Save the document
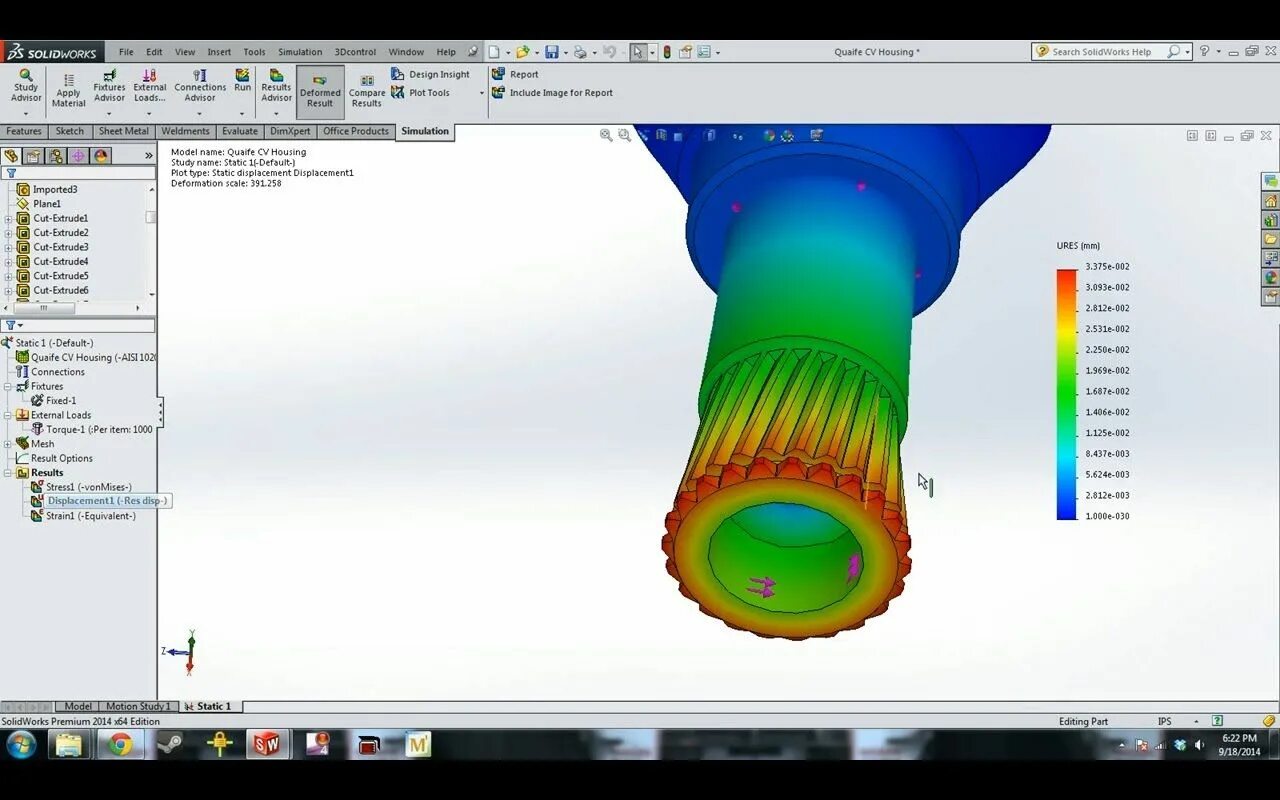Image resolution: width=1280 pixels, height=800 pixels. pos(551,52)
